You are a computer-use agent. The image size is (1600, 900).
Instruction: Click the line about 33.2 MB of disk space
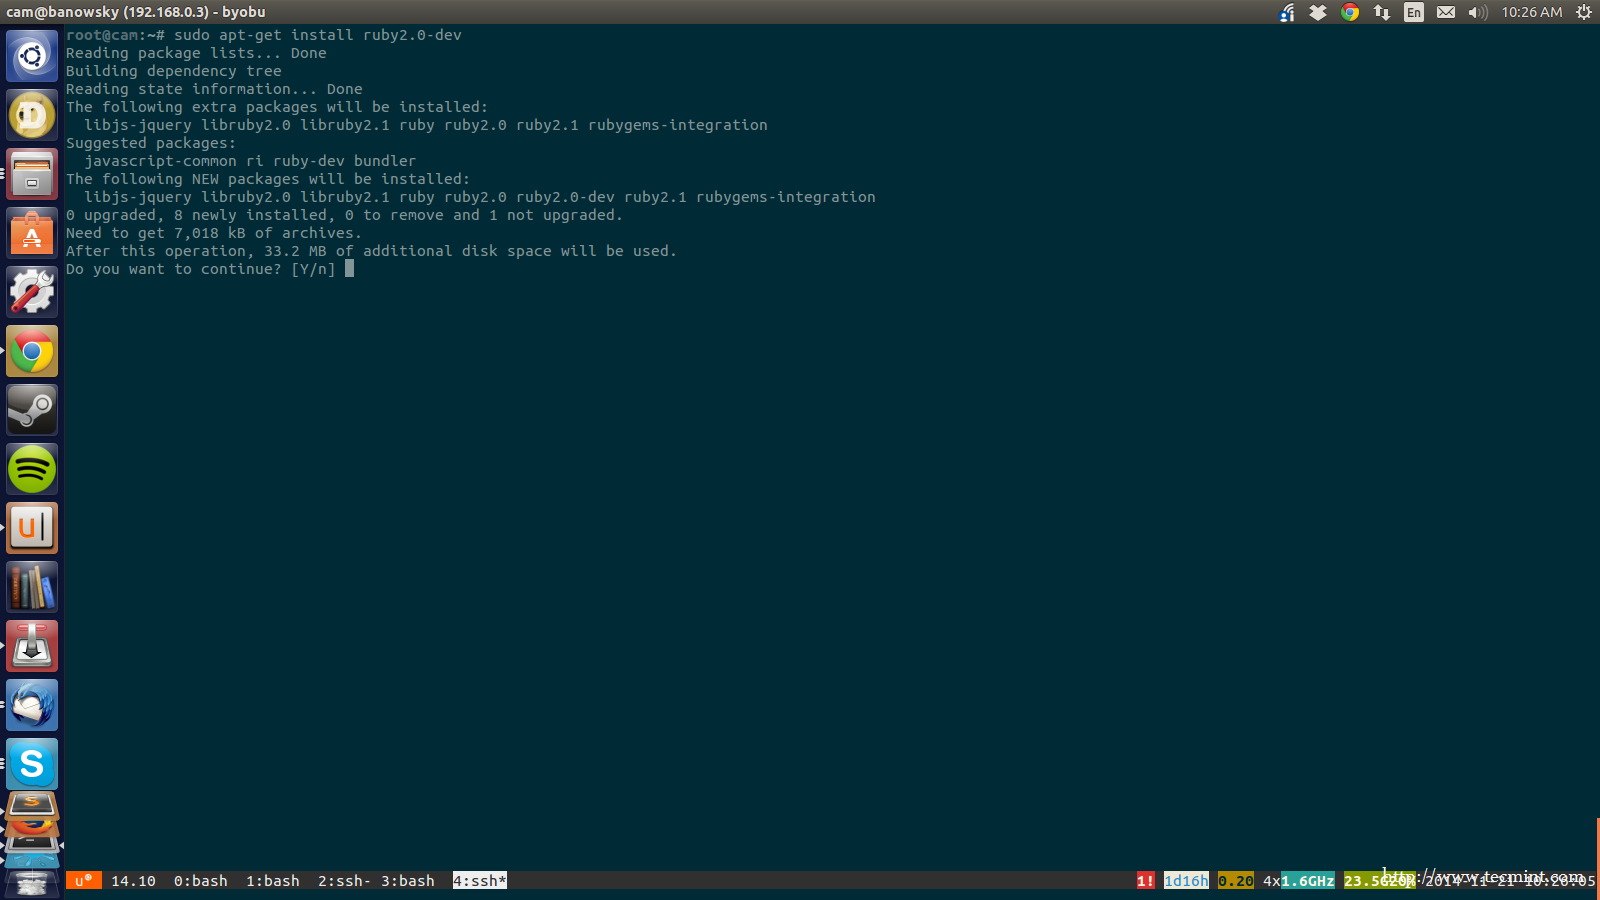pos(371,251)
